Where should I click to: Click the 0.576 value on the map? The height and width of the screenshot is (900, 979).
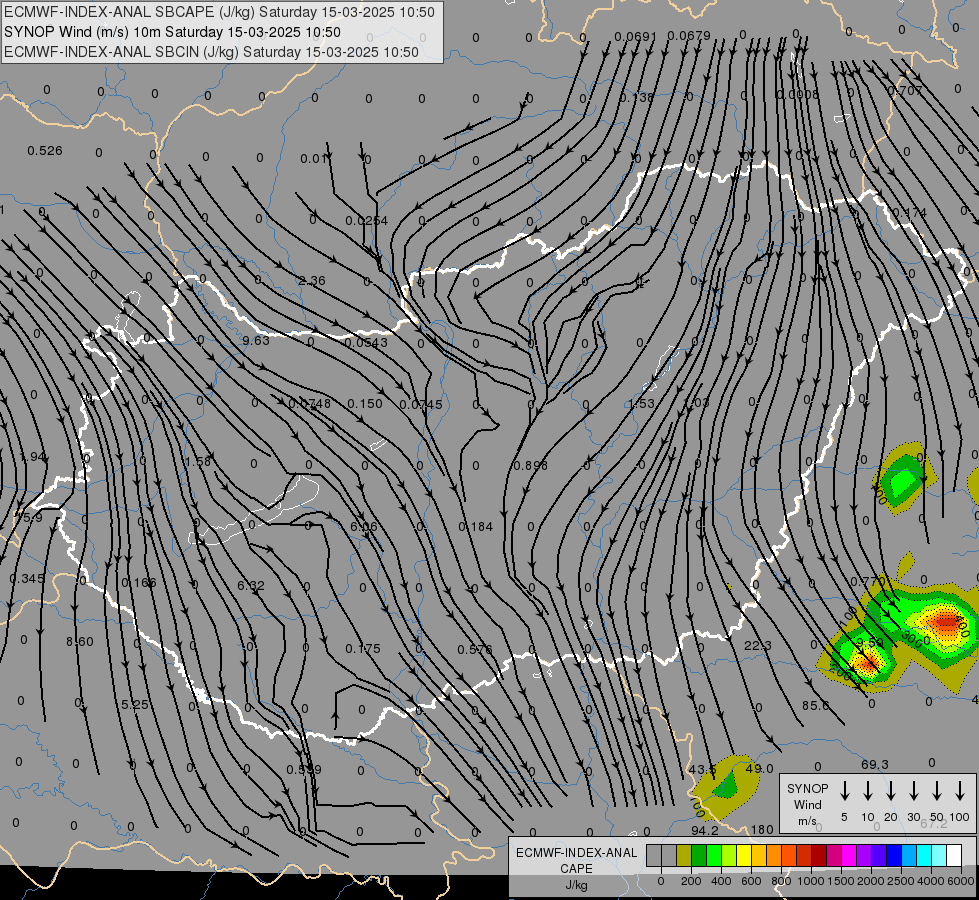[475, 650]
